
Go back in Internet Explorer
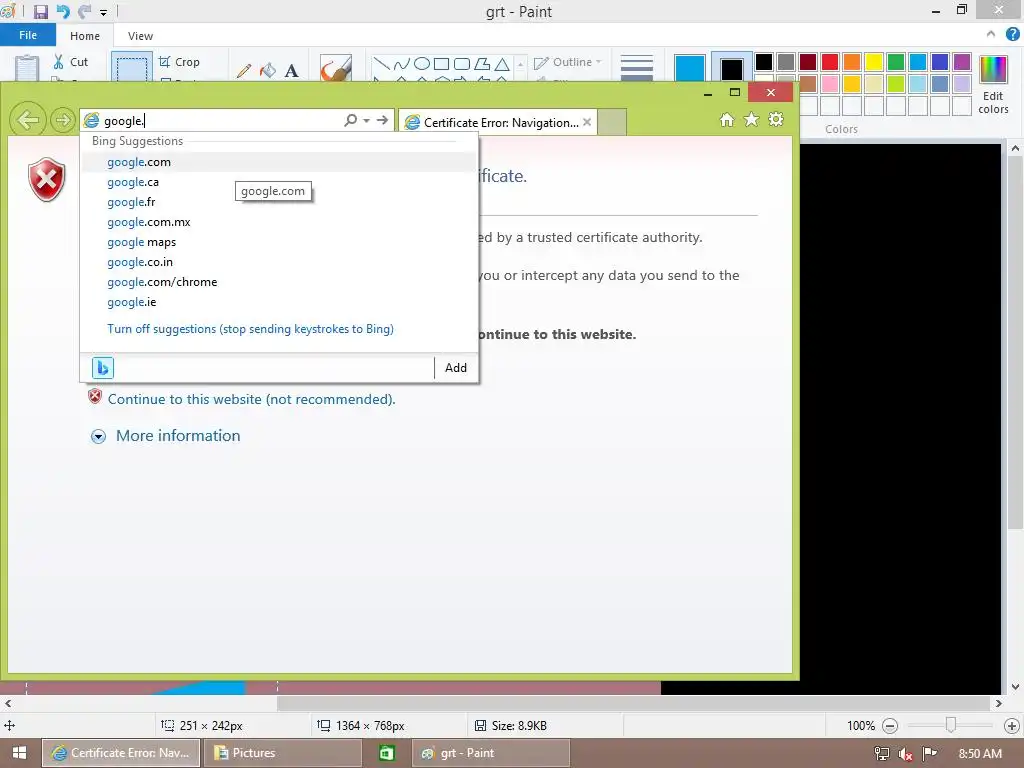[27, 120]
